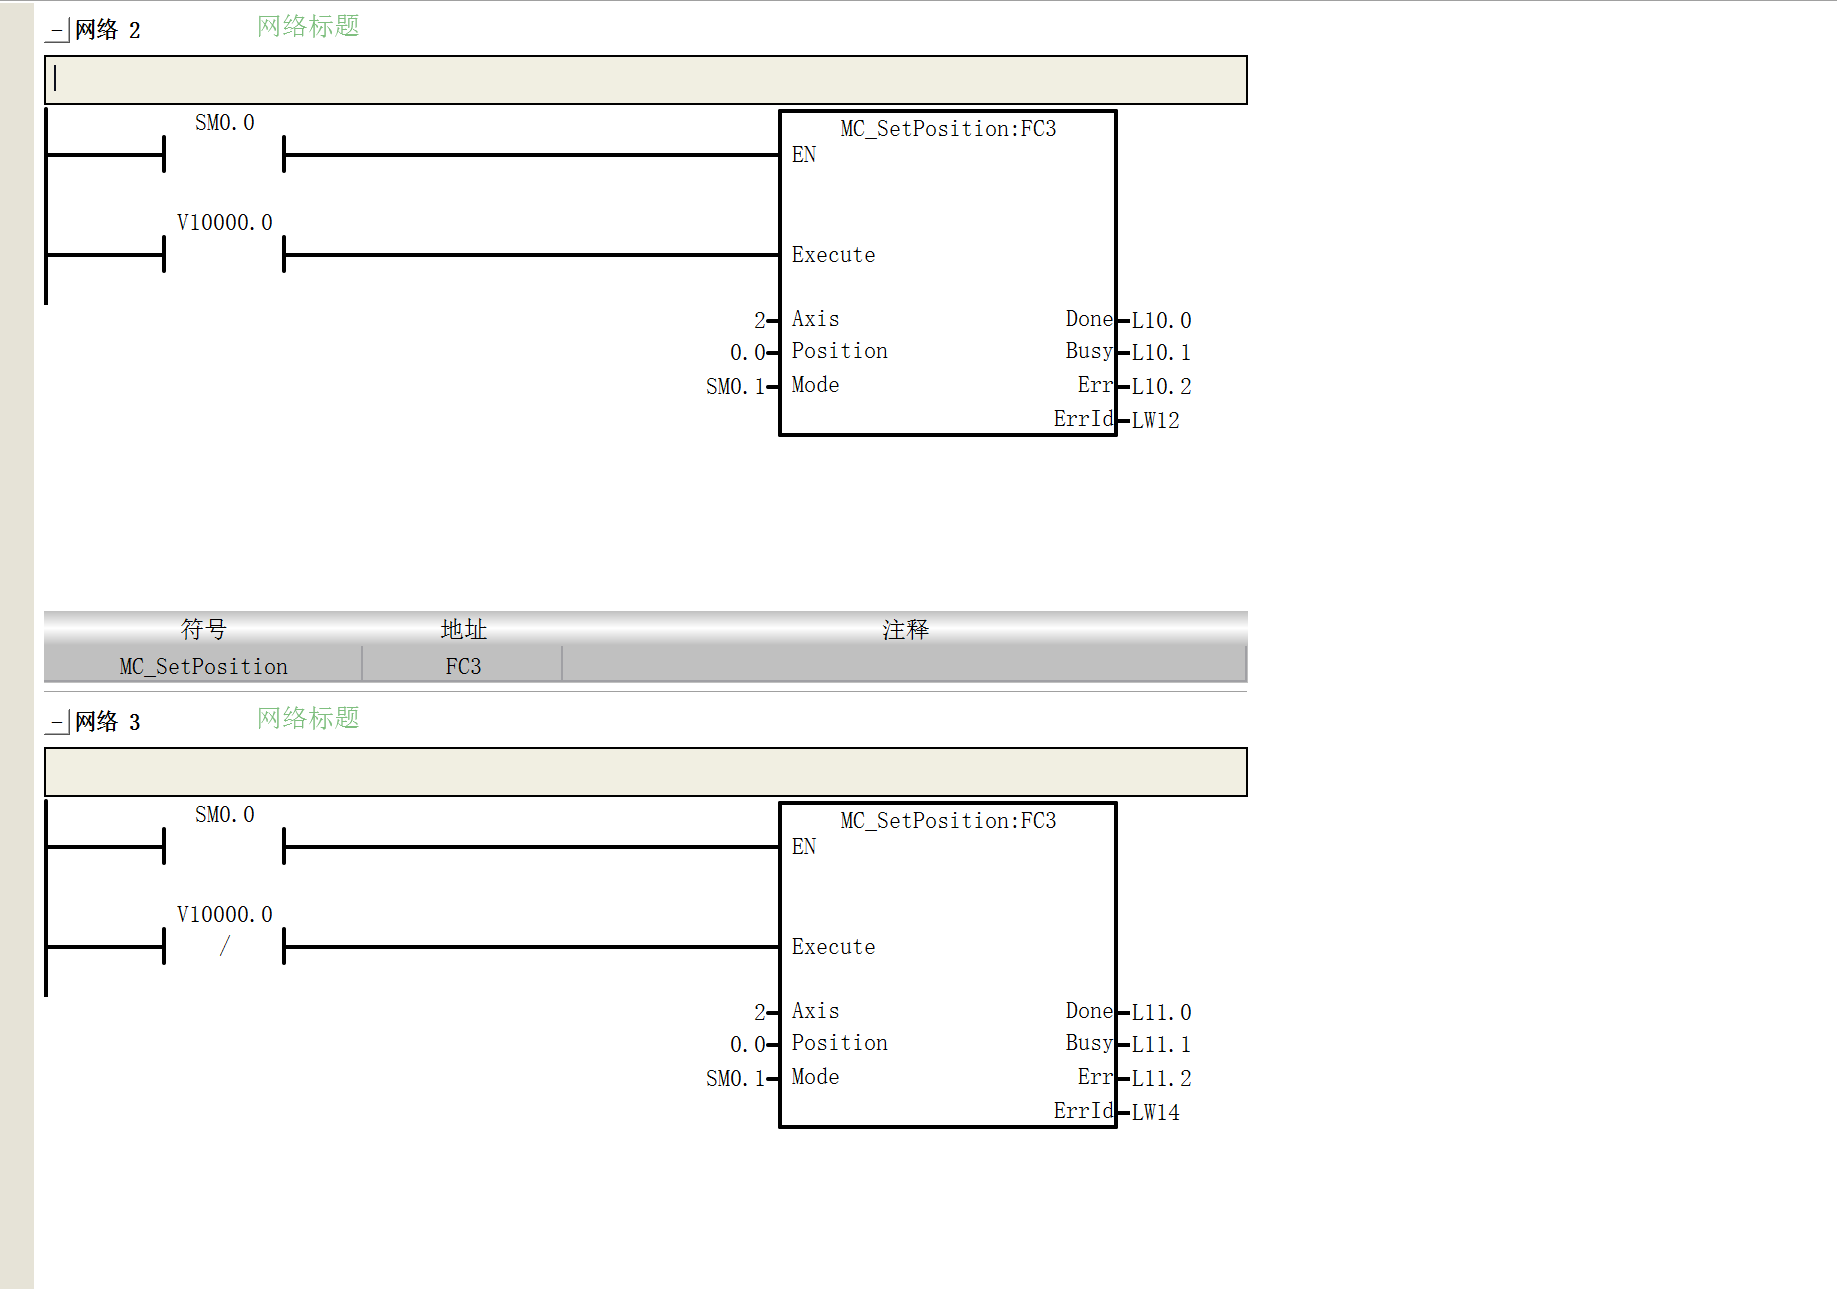Click the Execute pin in network 2
This screenshot has height=1289, width=1837.
point(833,255)
